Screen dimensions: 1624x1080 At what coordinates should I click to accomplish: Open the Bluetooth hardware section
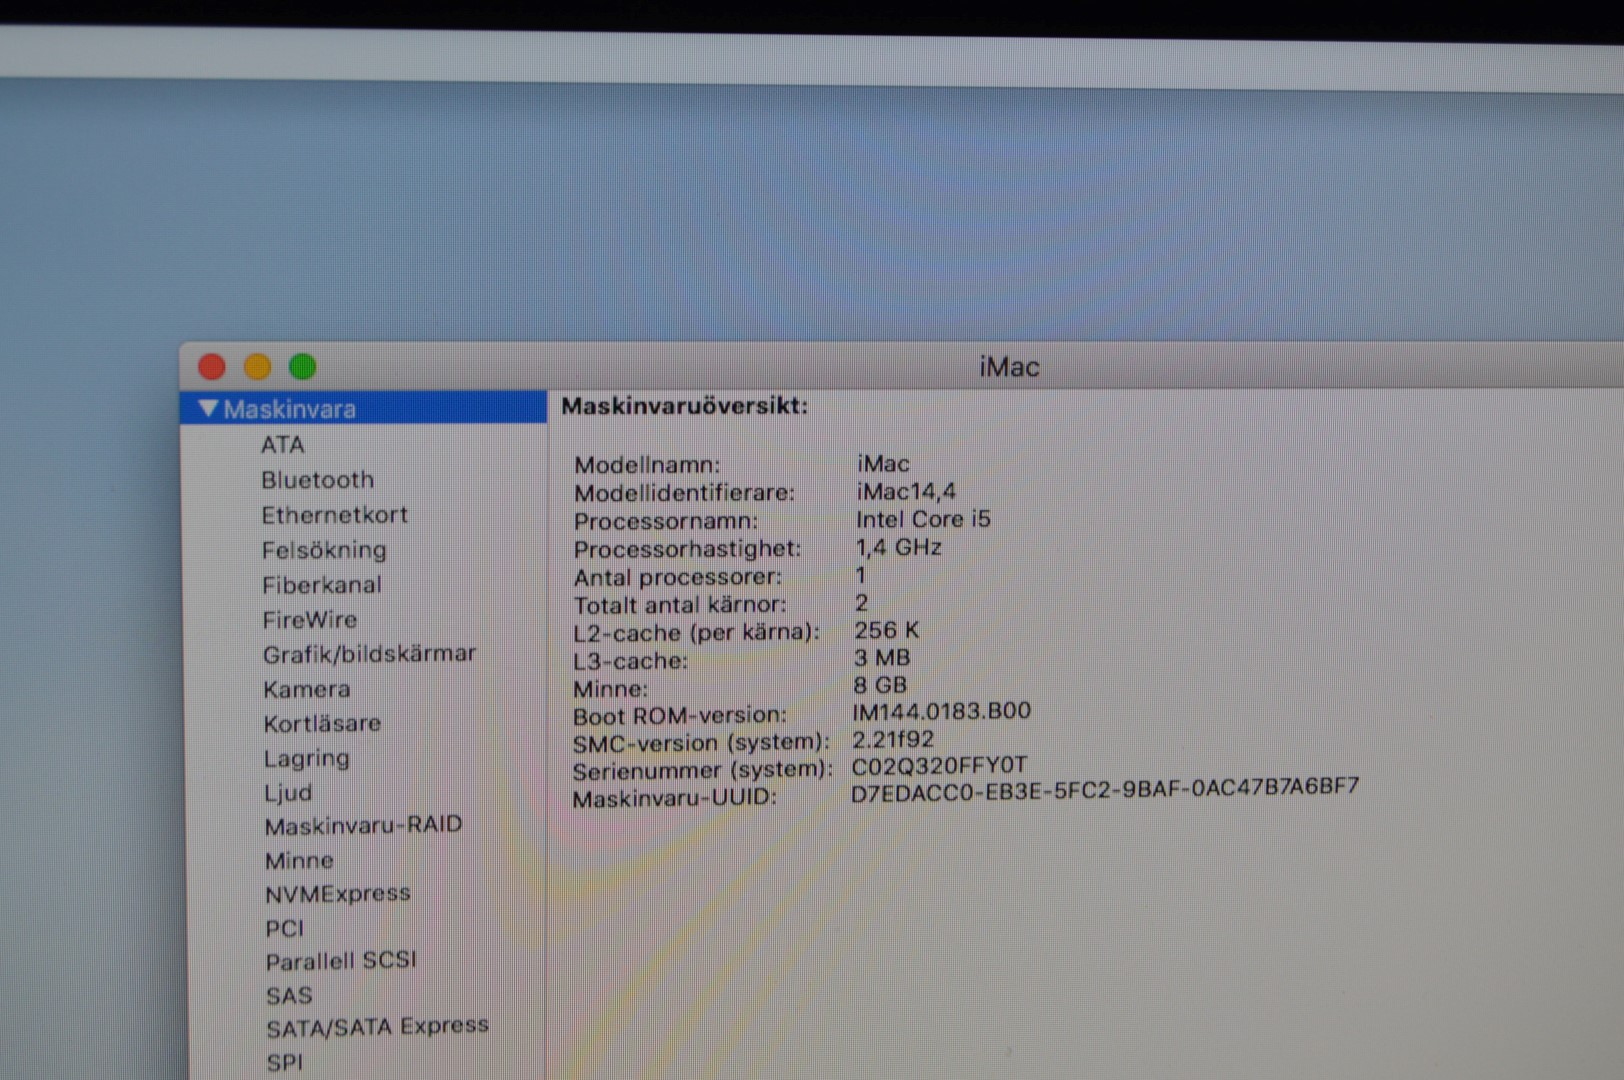[x=317, y=480]
